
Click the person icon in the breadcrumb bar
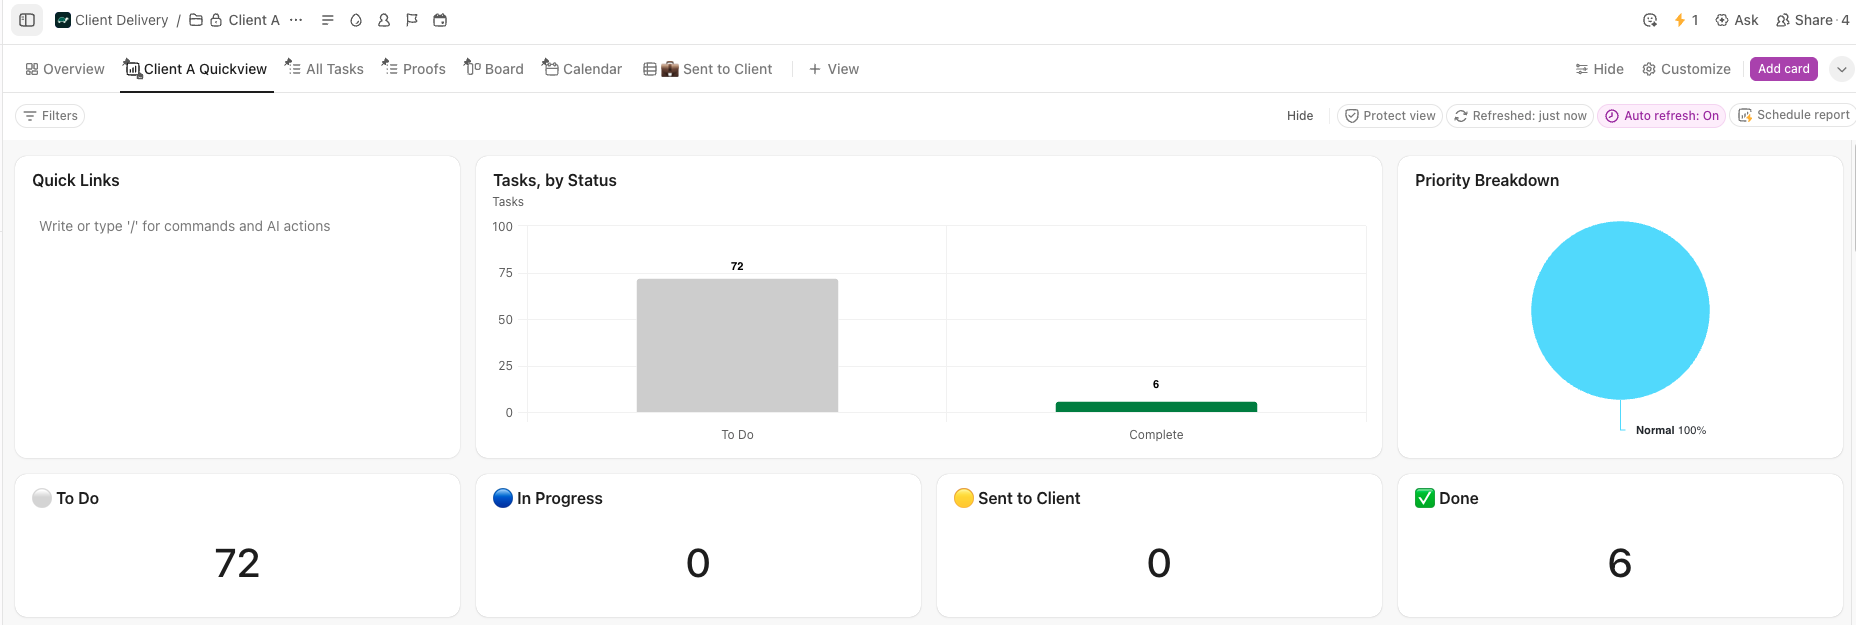[x=384, y=20]
